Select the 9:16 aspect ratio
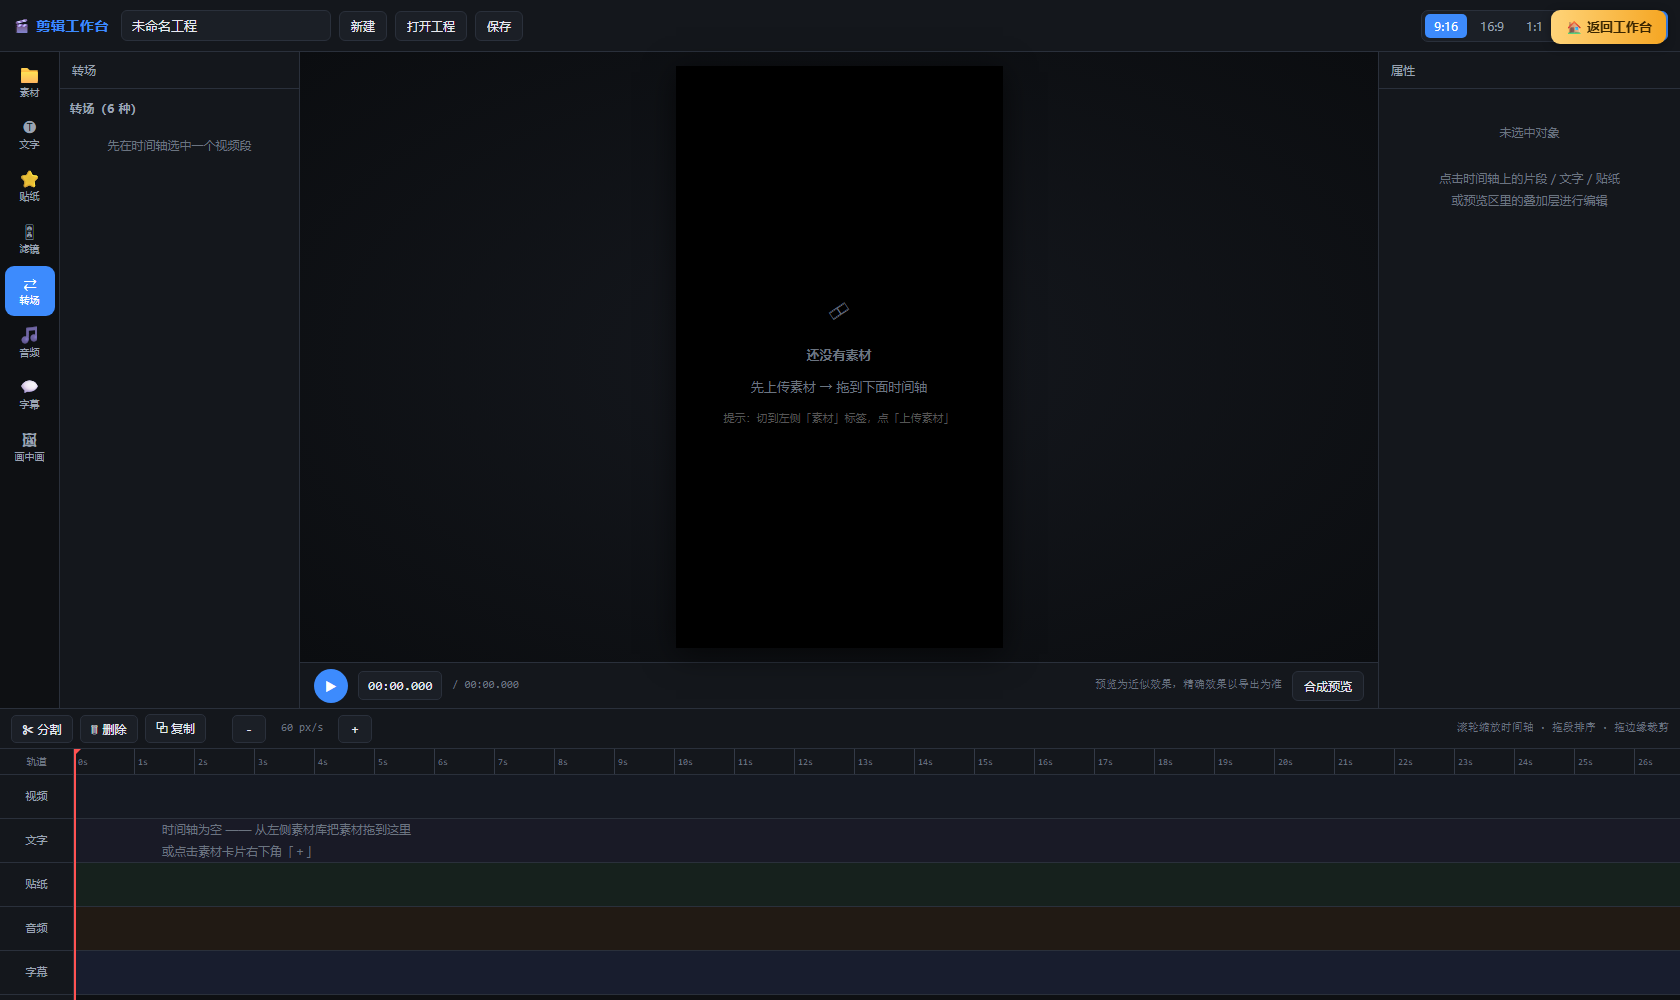Viewport: 1680px width, 1000px height. (x=1445, y=26)
